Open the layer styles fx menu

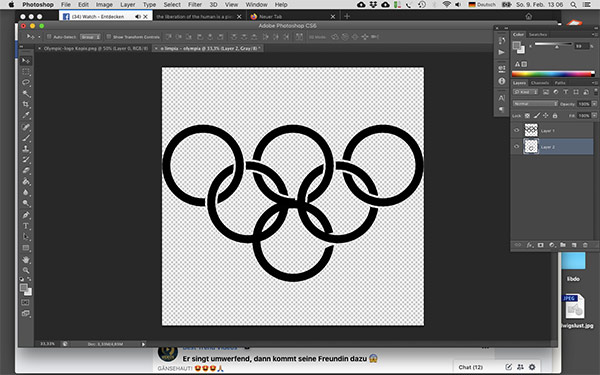click(530, 245)
